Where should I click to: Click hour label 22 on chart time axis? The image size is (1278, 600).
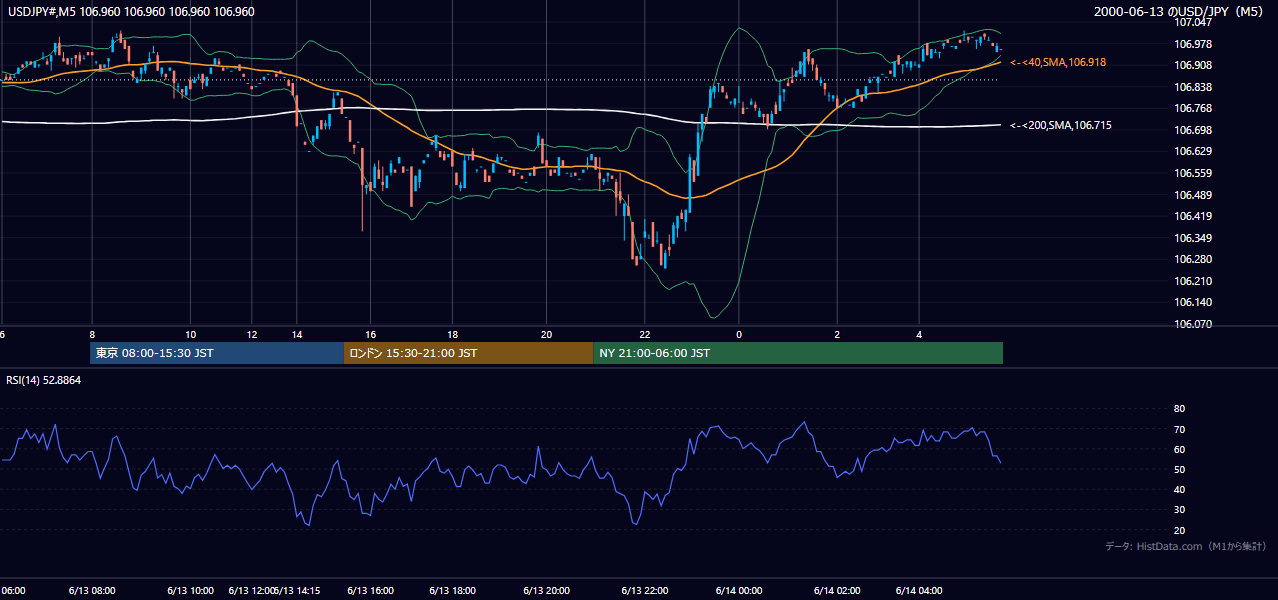click(x=645, y=334)
